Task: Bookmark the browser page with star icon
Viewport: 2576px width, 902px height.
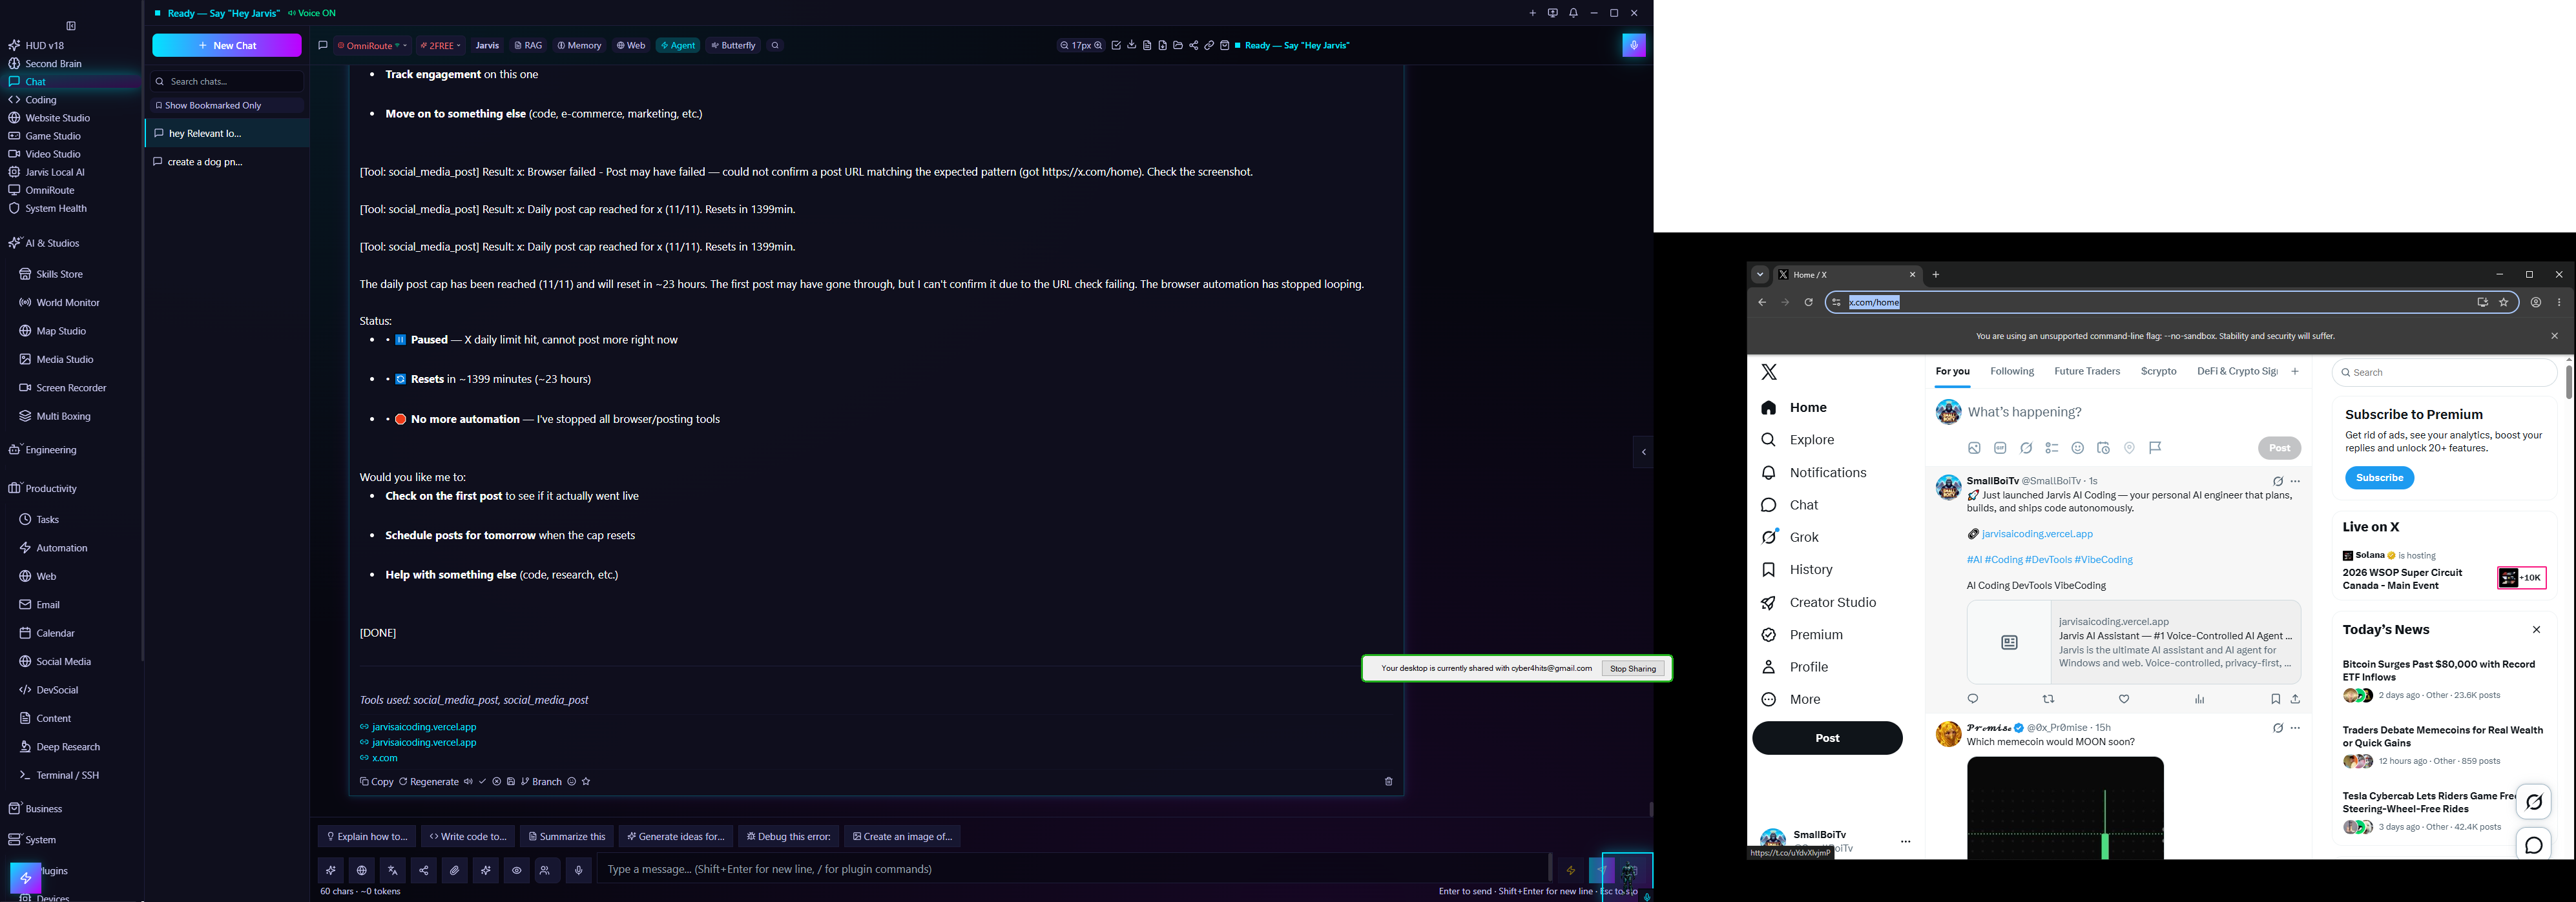Action: [2504, 302]
